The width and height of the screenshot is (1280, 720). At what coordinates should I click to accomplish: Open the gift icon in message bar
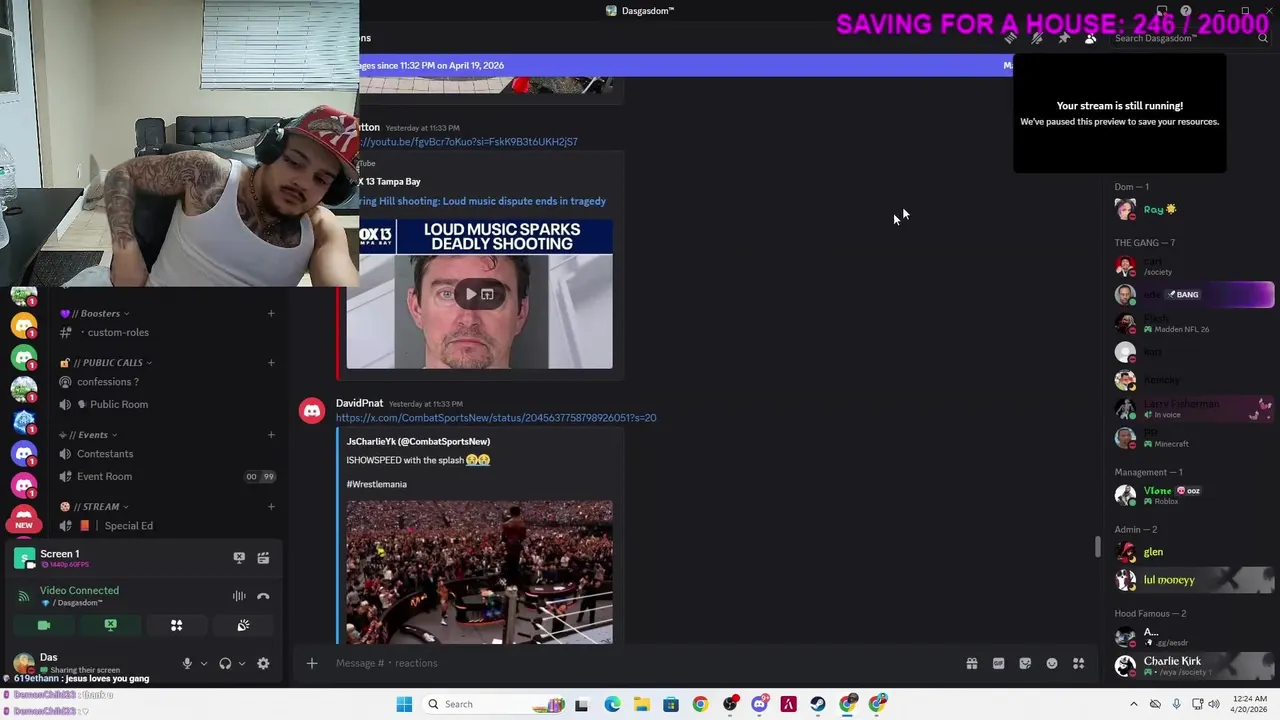972,663
